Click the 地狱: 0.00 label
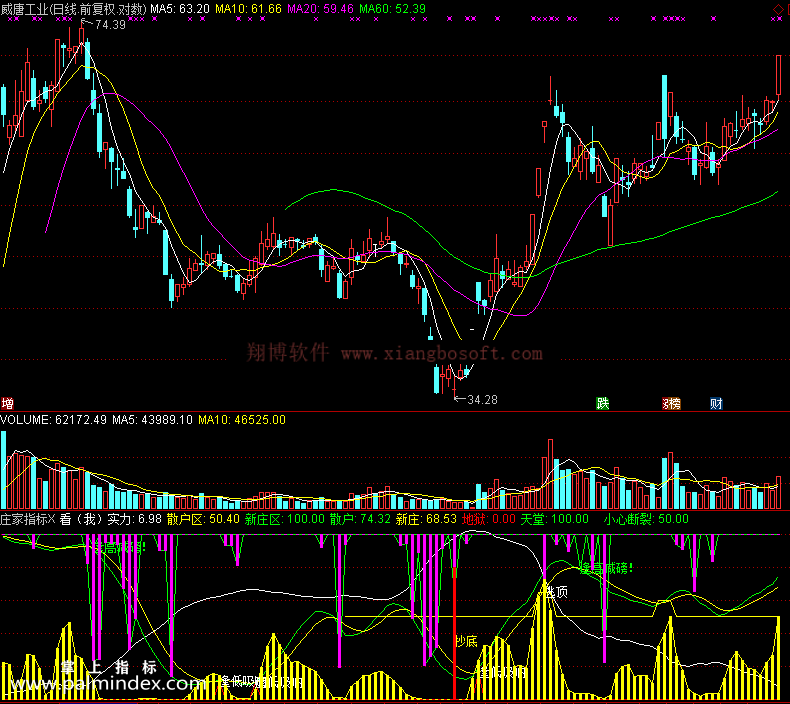The image size is (790, 704). click(x=489, y=519)
